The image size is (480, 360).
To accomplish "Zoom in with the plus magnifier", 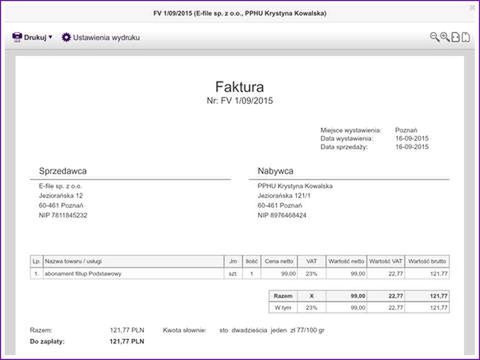I will pos(445,37).
